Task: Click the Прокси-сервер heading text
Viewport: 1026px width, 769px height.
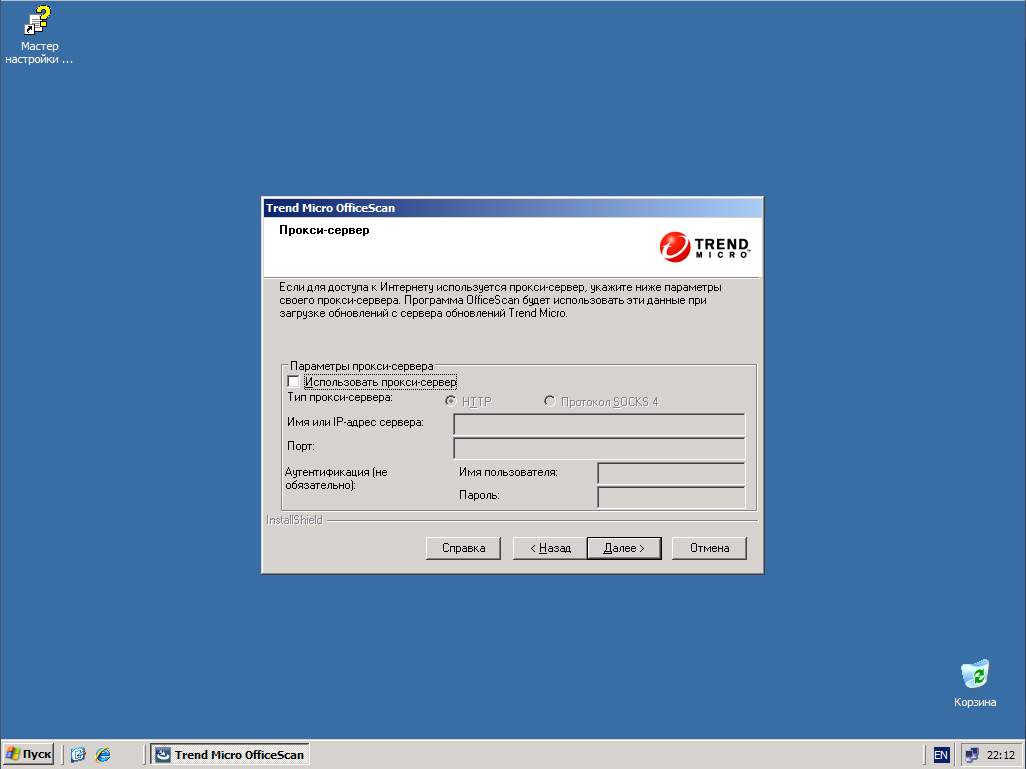Action: click(x=324, y=230)
